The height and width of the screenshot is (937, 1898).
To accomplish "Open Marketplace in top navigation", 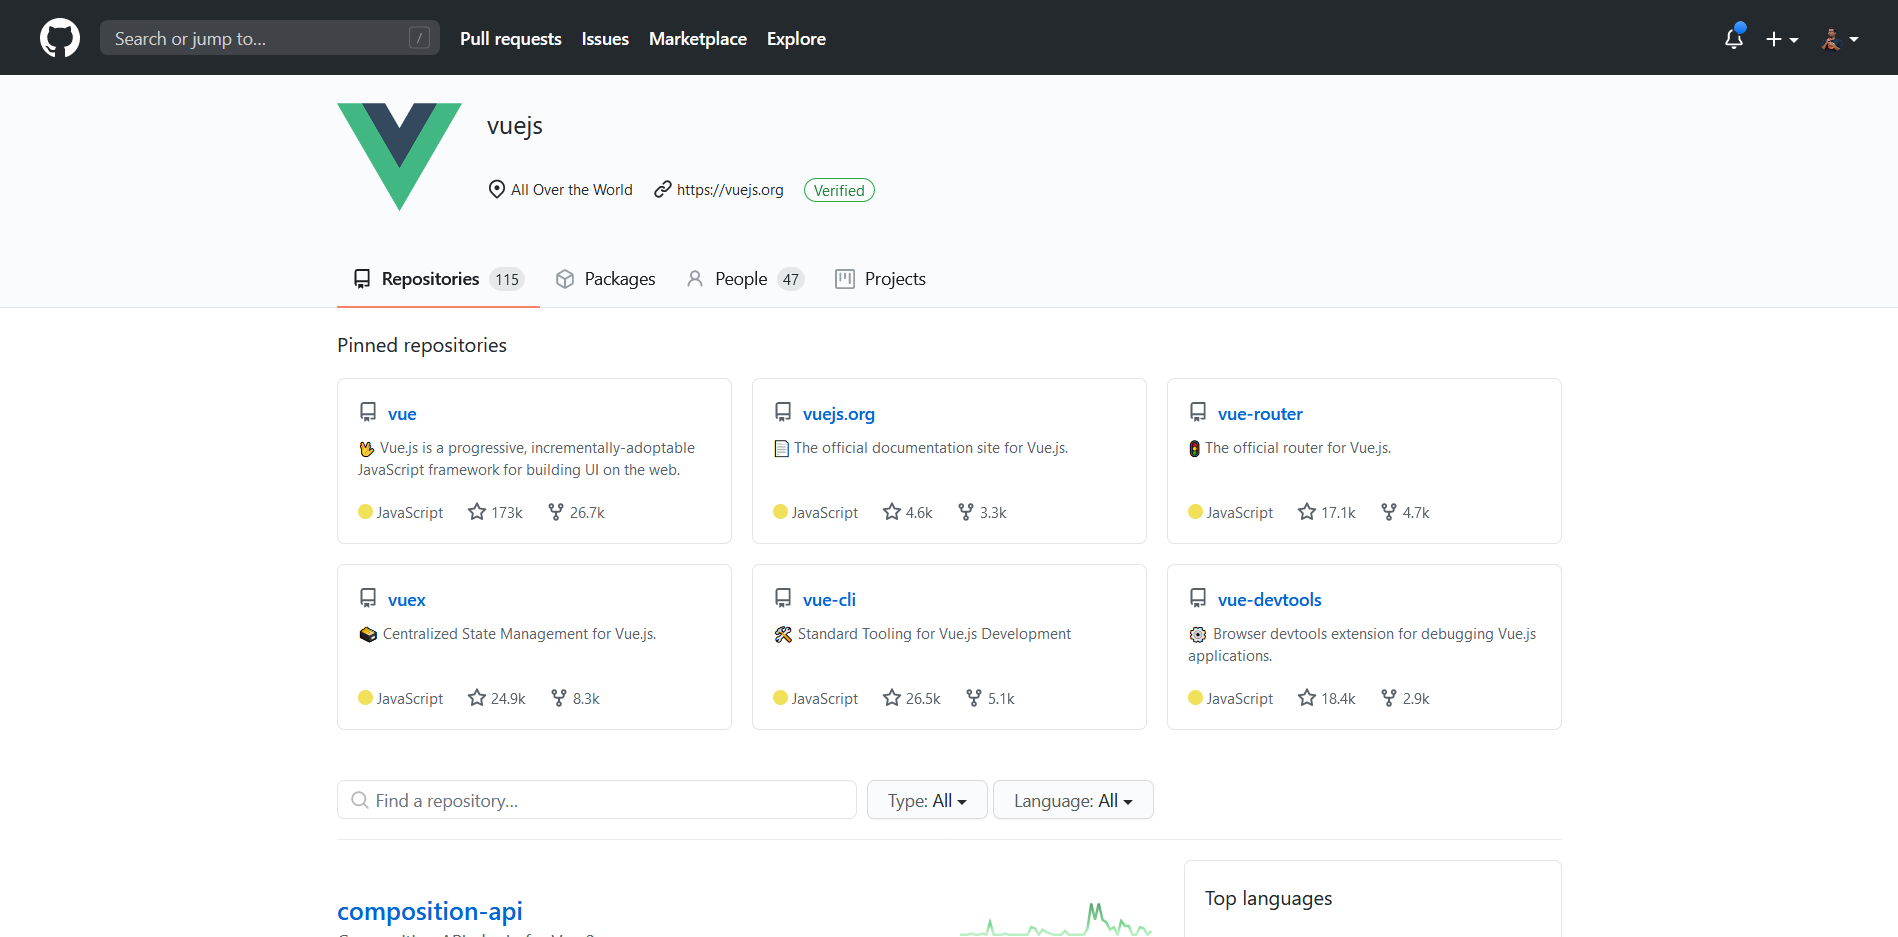I will pyautogui.click(x=698, y=39).
